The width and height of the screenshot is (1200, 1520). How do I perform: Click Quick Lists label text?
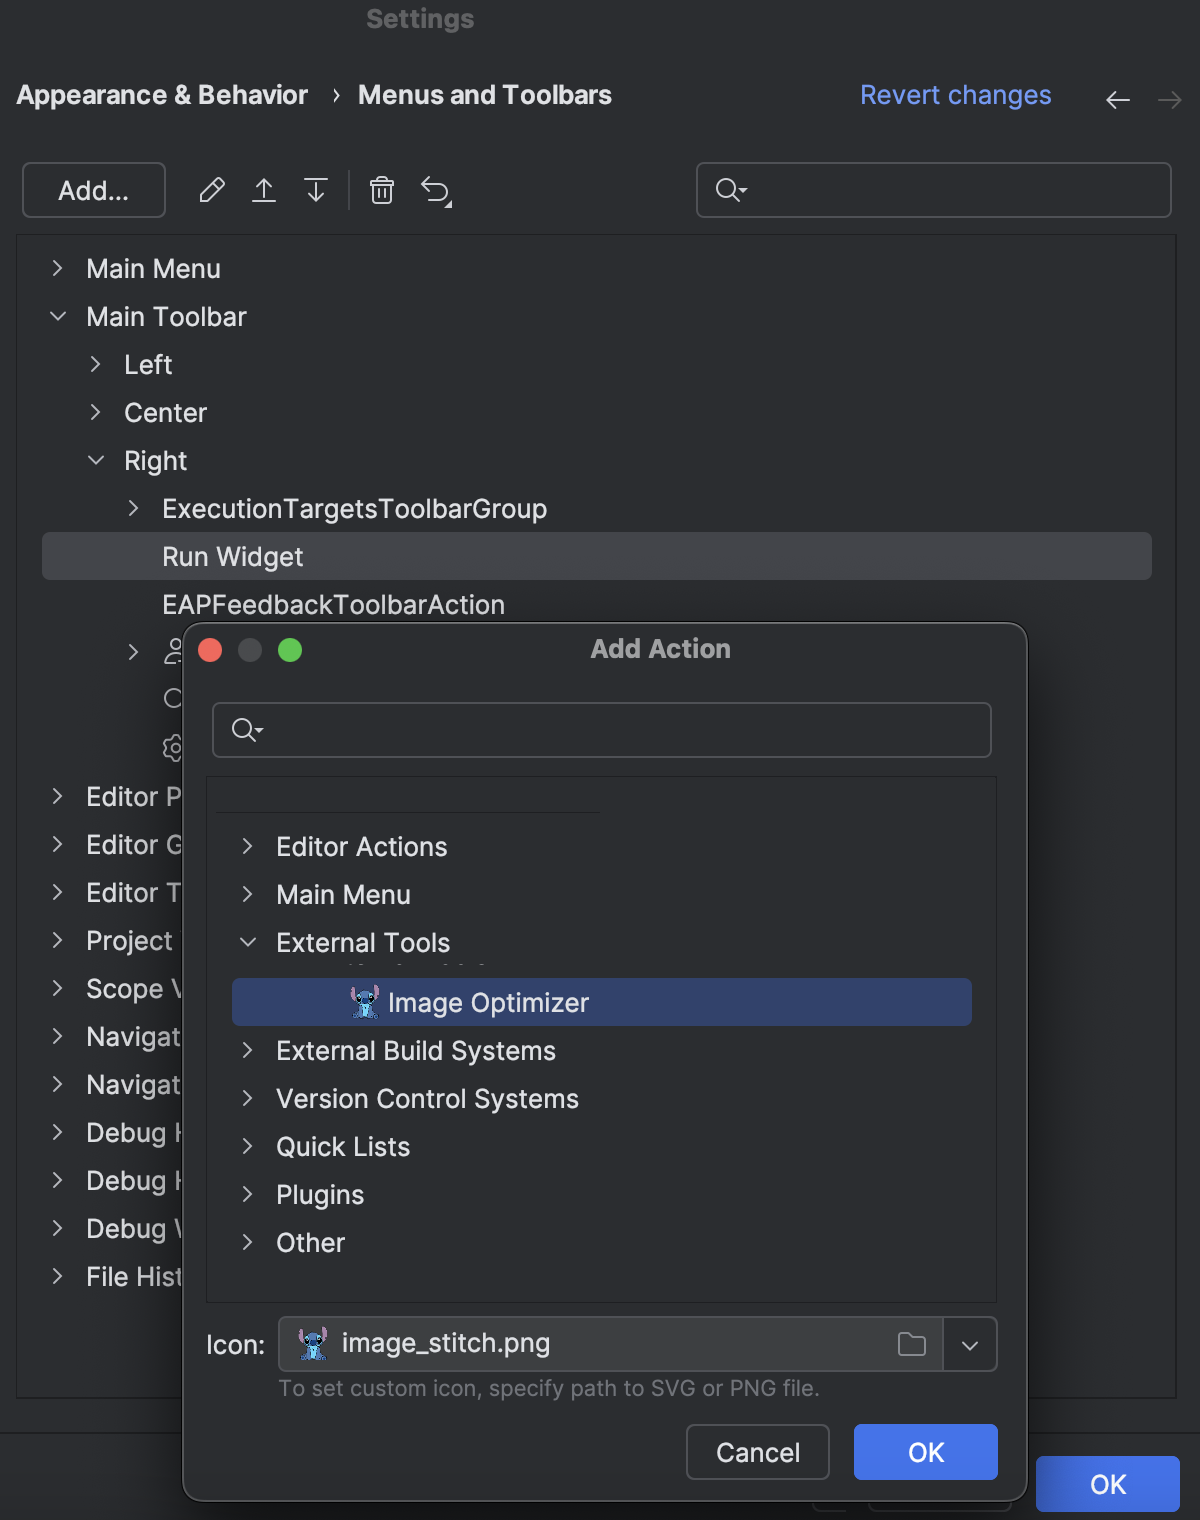tap(343, 1147)
